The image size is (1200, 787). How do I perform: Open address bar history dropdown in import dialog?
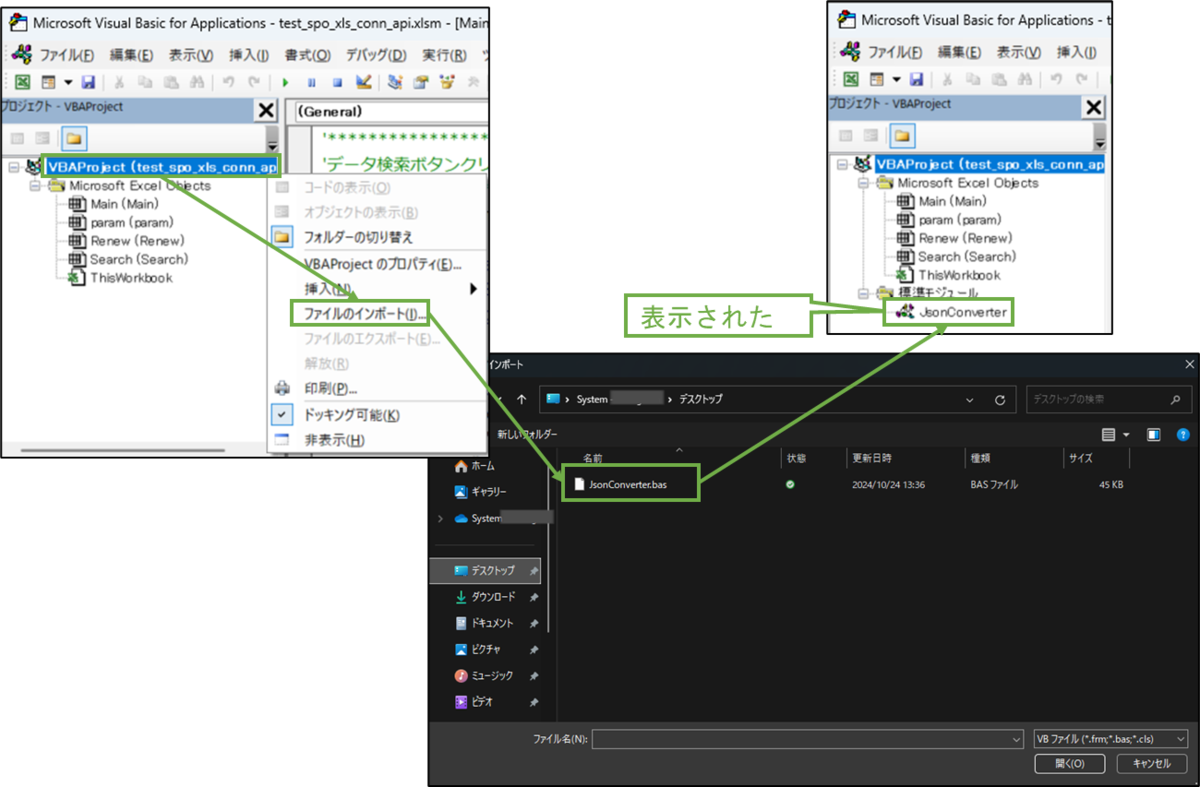click(969, 399)
